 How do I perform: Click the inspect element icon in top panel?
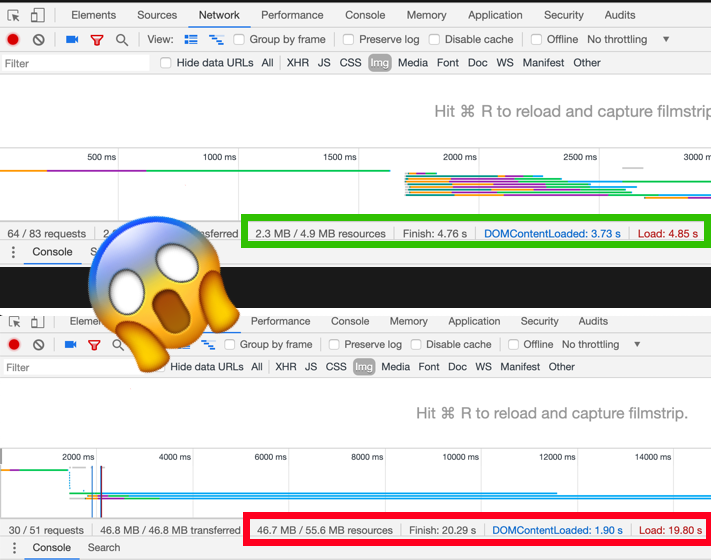(14, 15)
